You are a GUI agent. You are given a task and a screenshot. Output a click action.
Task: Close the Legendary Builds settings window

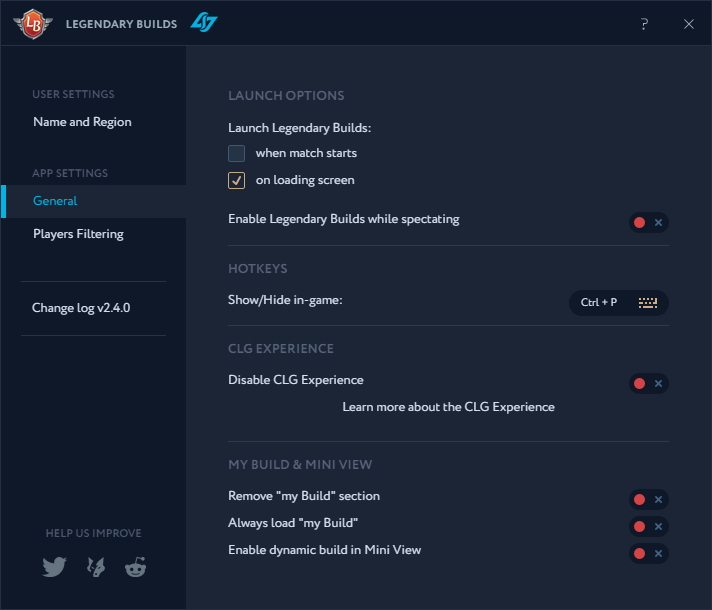pyautogui.click(x=688, y=24)
